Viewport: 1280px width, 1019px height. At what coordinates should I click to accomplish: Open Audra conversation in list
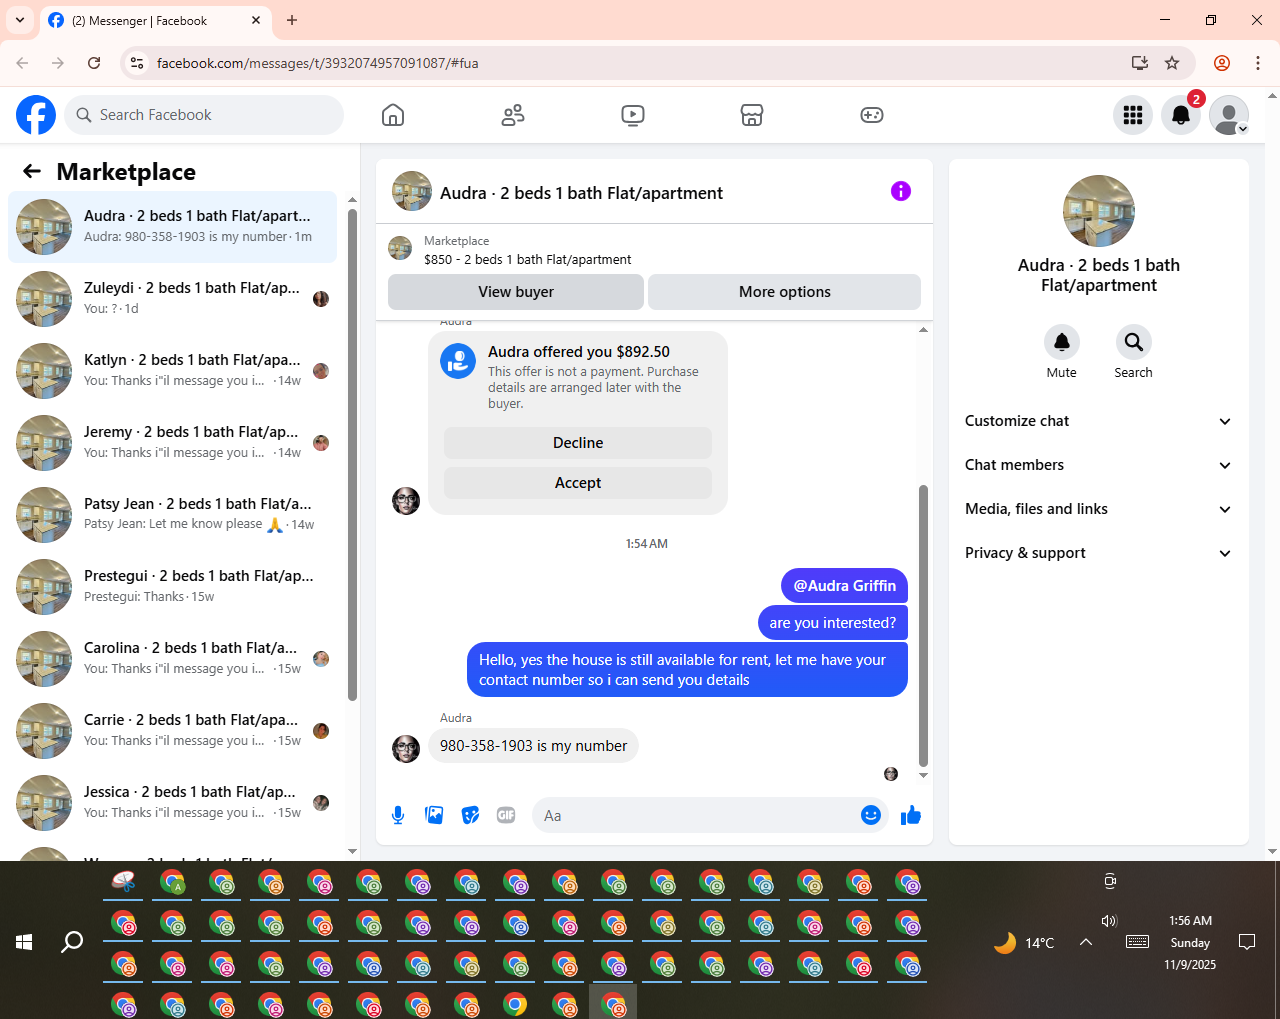[172, 227]
